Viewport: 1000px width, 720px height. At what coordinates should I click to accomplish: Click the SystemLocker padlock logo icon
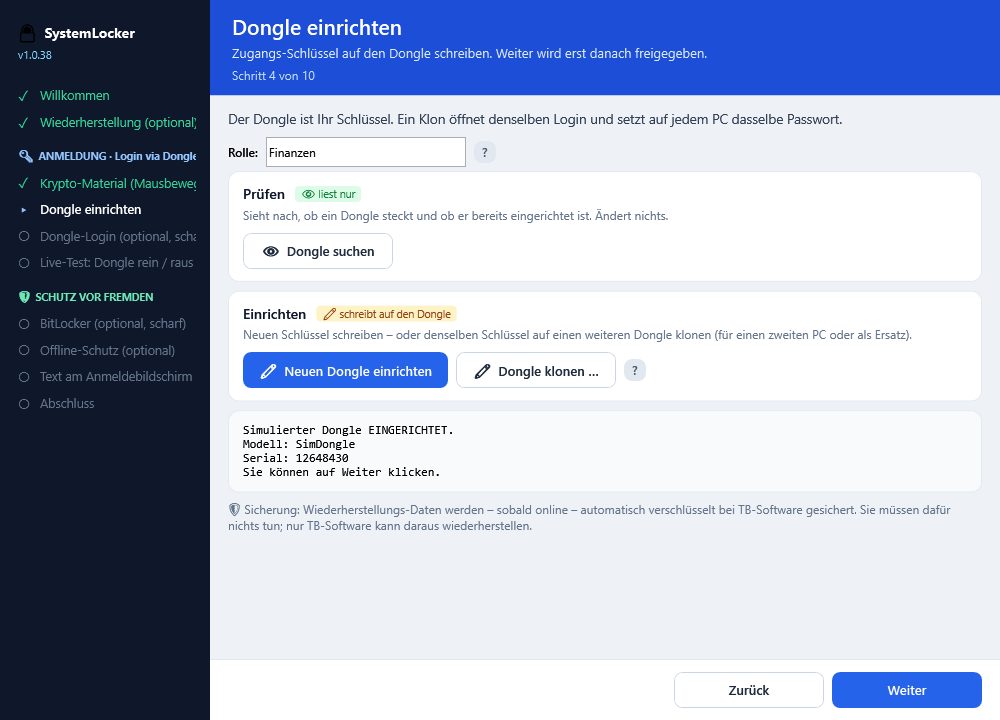(x=27, y=33)
